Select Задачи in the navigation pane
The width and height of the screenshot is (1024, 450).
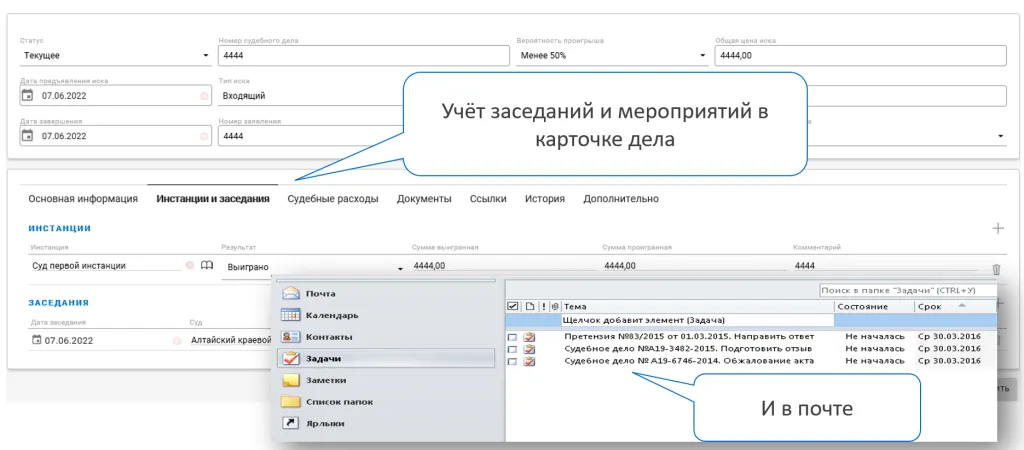click(386, 359)
